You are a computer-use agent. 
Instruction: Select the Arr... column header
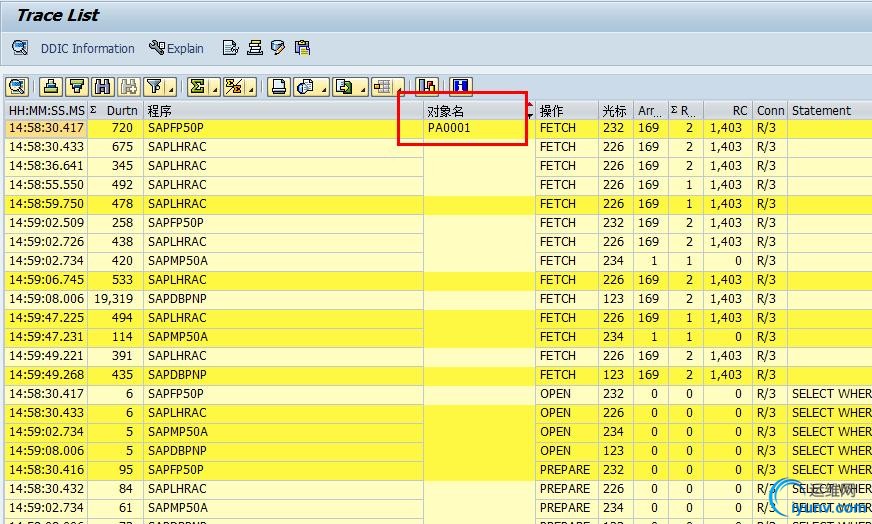[650, 111]
